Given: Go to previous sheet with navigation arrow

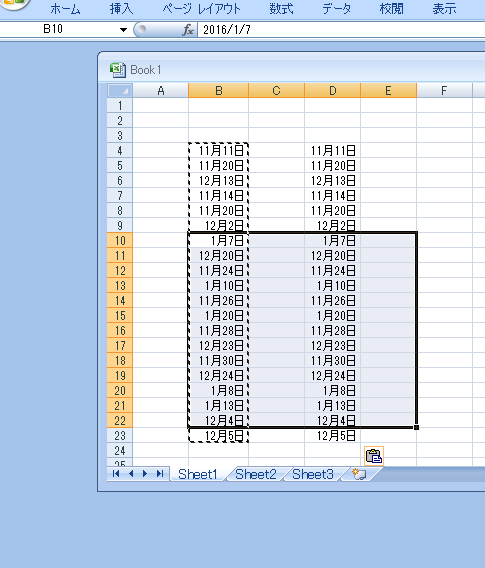Looking at the screenshot, I should tap(131, 474).
